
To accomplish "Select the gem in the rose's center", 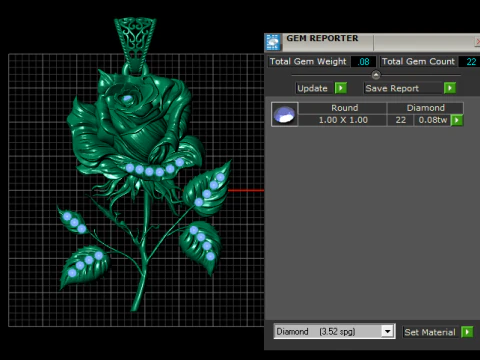I will [x=127, y=98].
